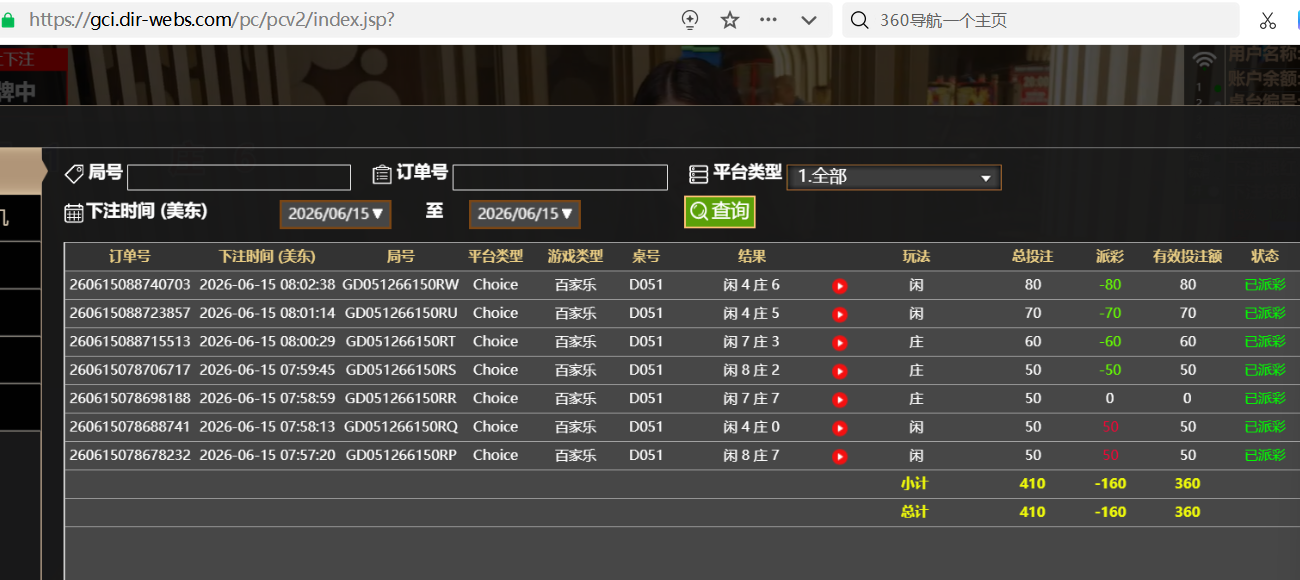The image size is (1300, 580).
Task: Play video replay for round GD051266150RP
Action: point(840,456)
